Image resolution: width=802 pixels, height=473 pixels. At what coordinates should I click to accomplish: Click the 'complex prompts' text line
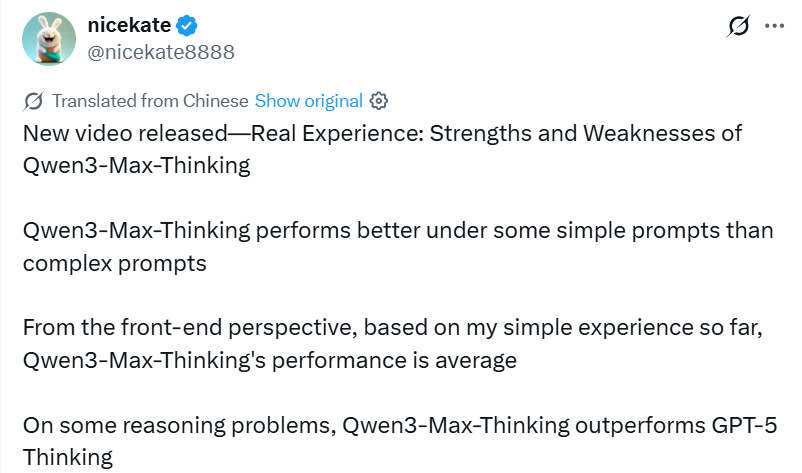tap(114, 263)
